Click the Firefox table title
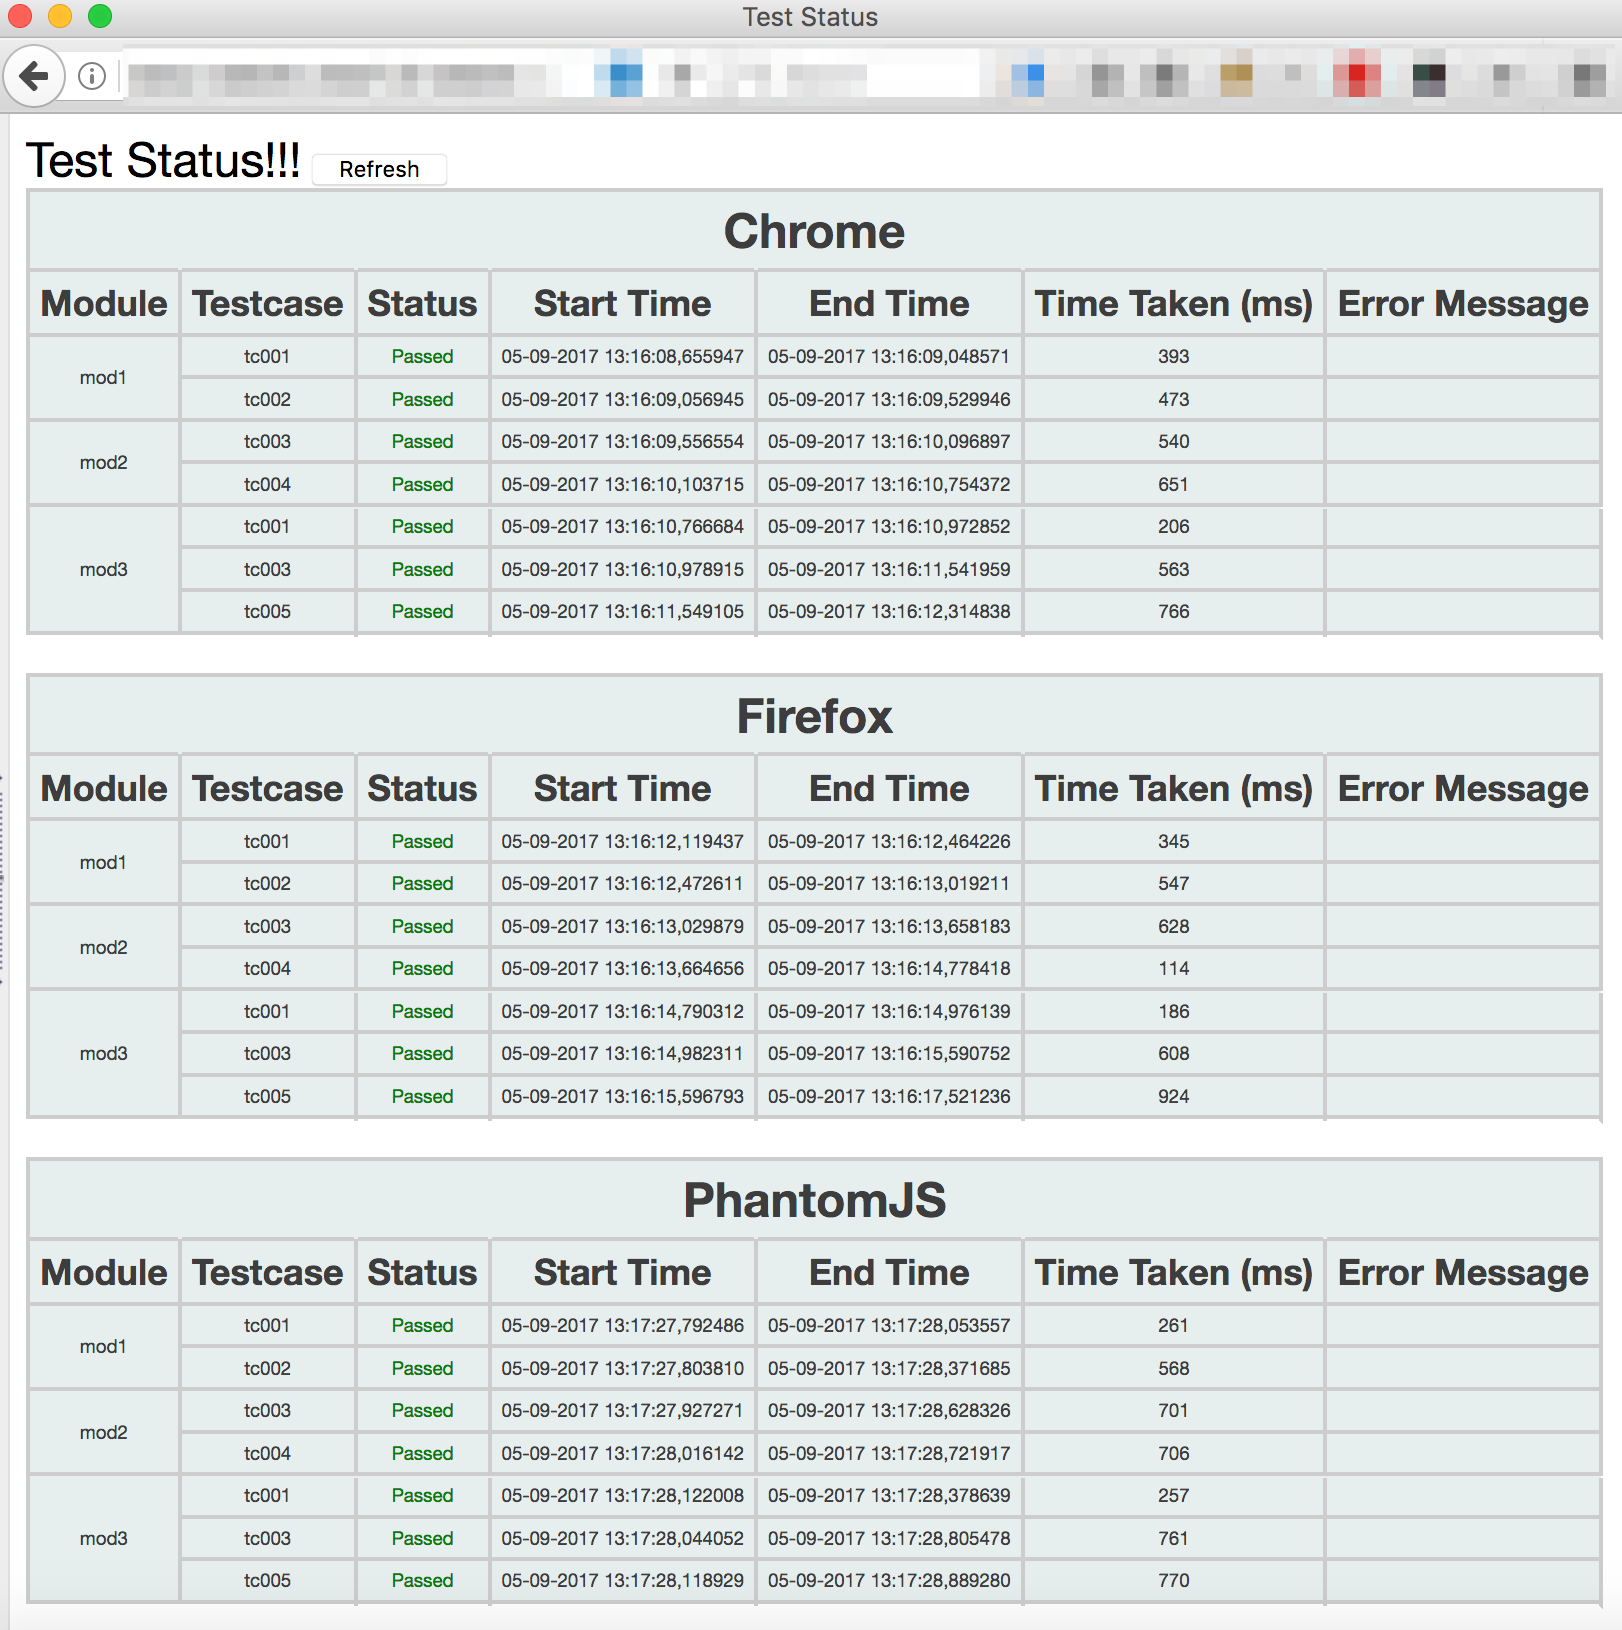Viewport: 1622px width, 1630px height. tap(815, 716)
